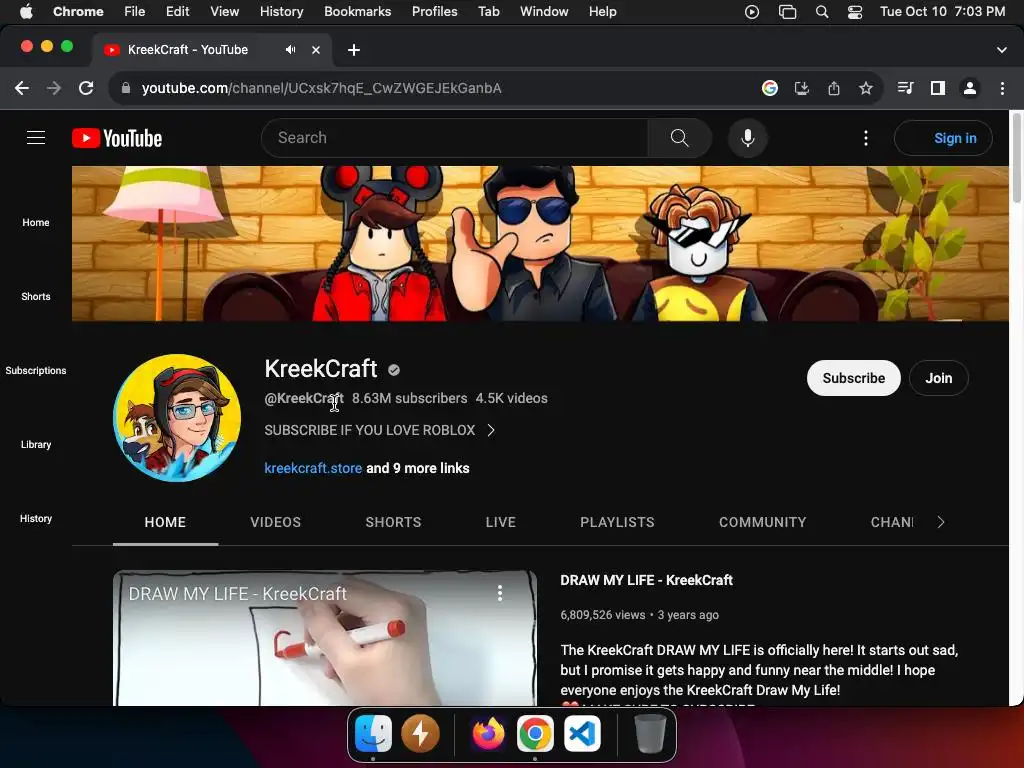Open the LIVE tab
The width and height of the screenshot is (1024, 768).
pyautogui.click(x=501, y=522)
